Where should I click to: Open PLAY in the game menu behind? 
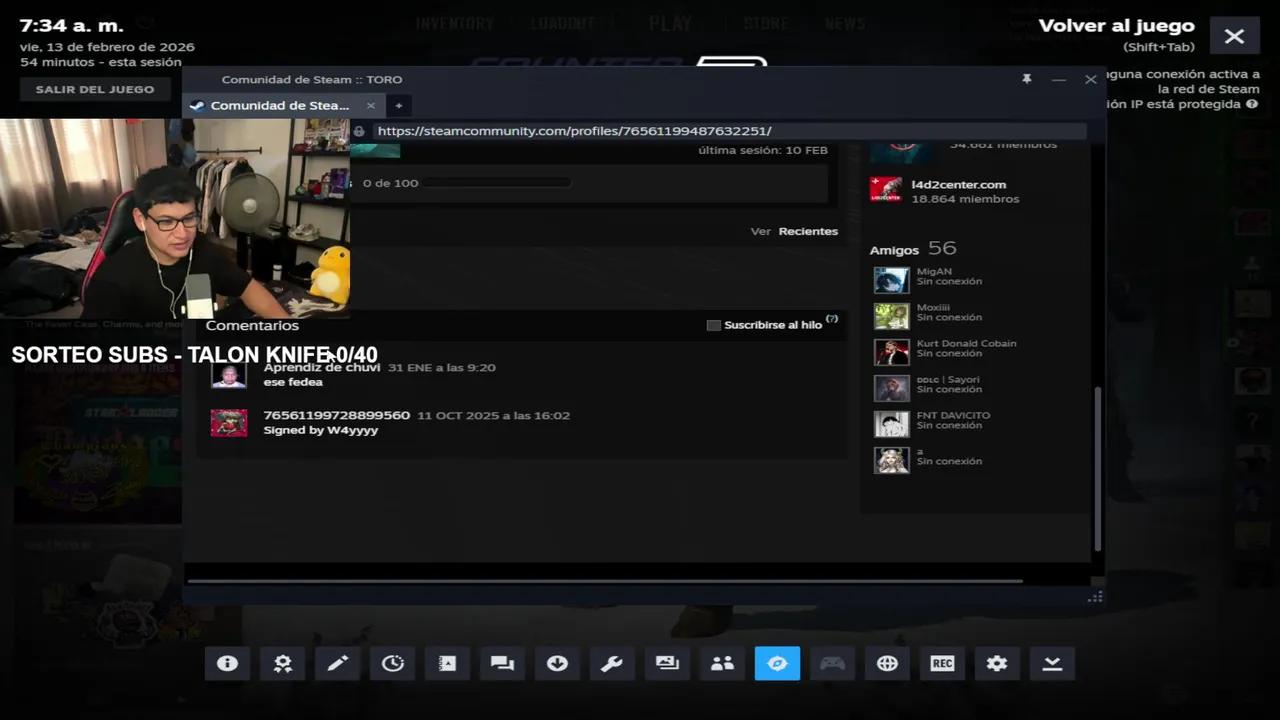[670, 23]
